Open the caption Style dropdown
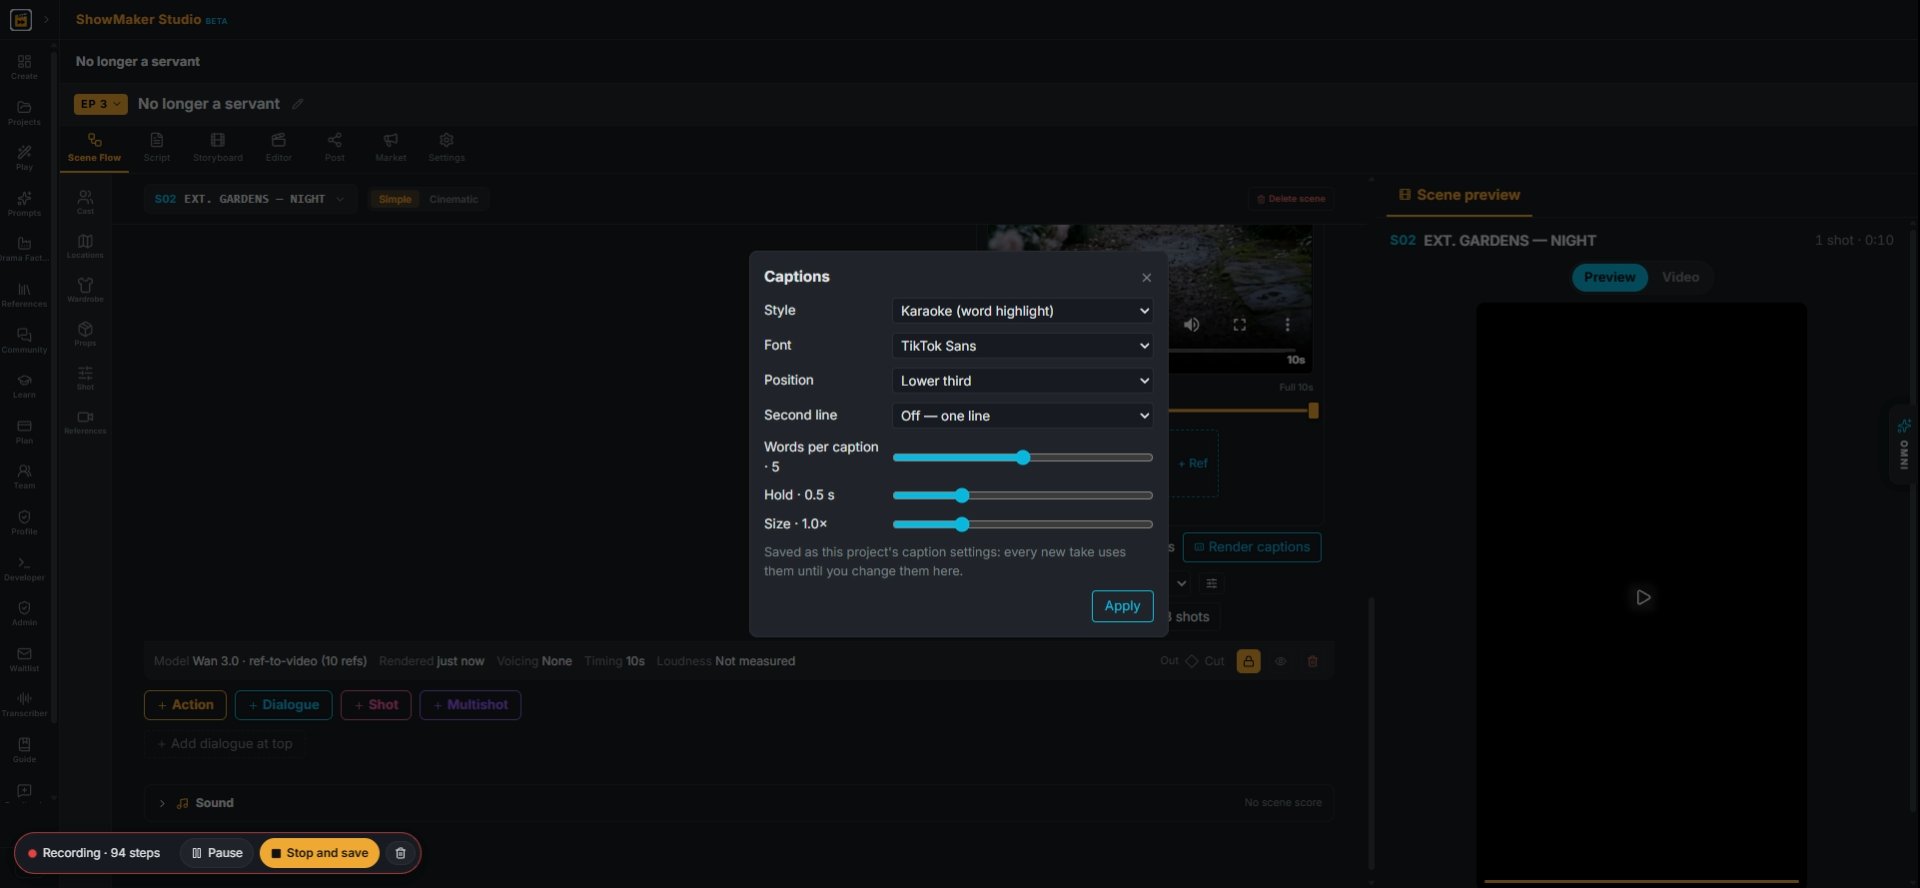 click(x=1022, y=311)
